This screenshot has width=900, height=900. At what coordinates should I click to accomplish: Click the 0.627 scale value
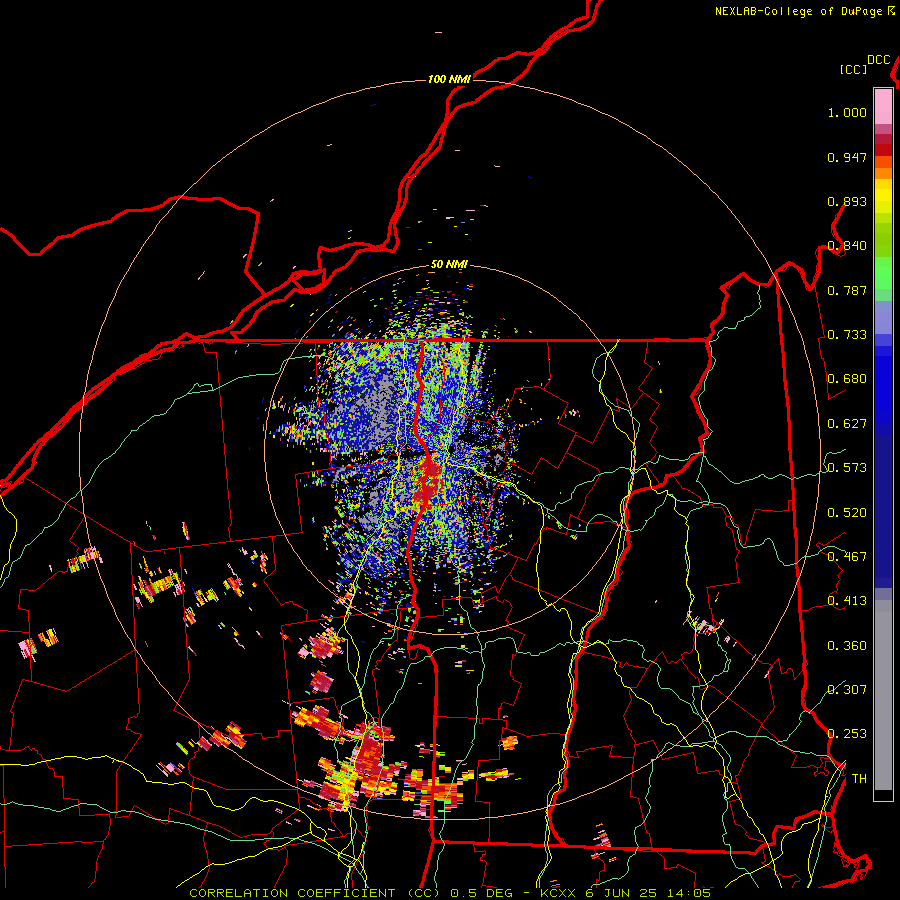847,424
